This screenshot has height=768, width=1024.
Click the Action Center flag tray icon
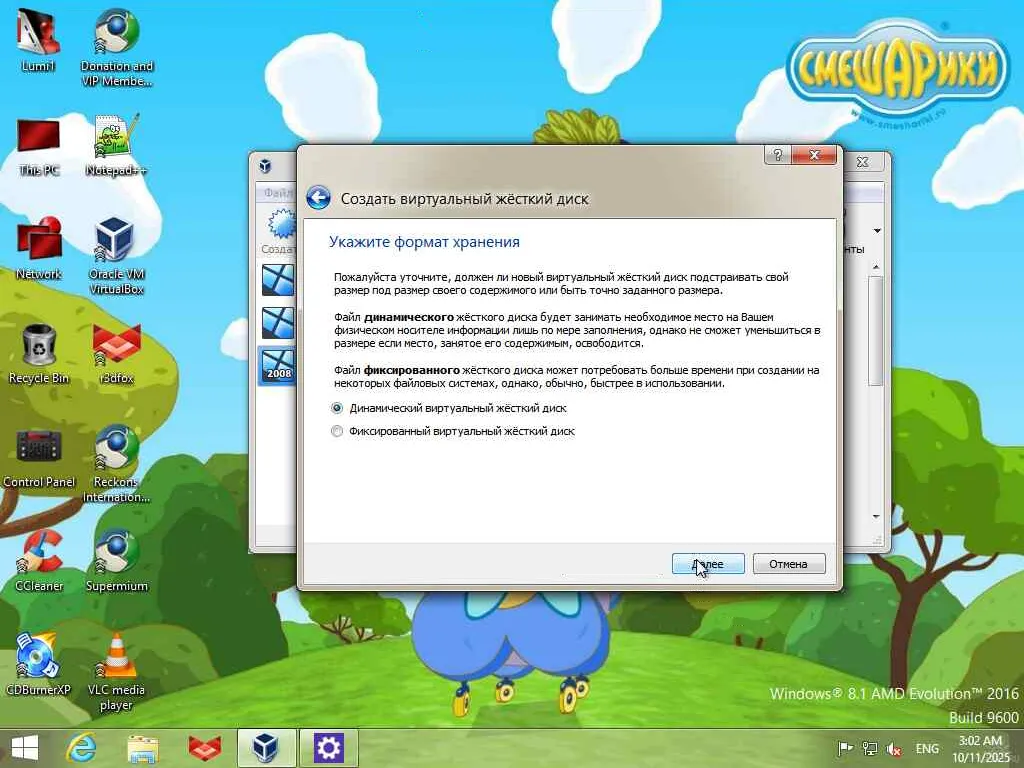coord(845,748)
